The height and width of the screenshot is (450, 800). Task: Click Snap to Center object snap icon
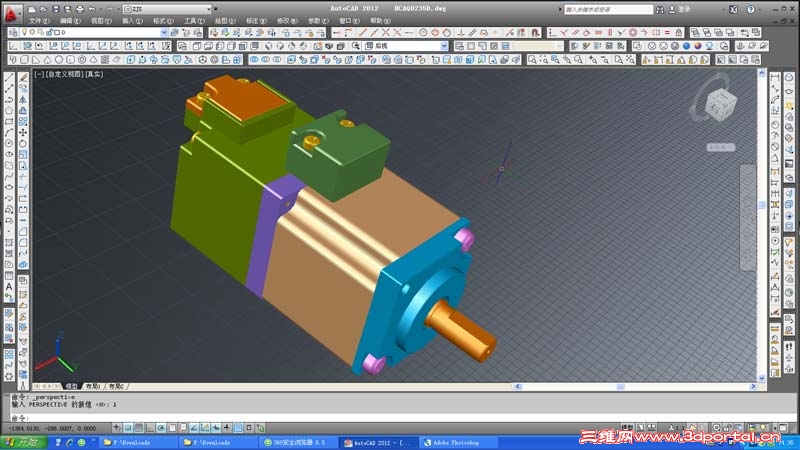tap(423, 33)
